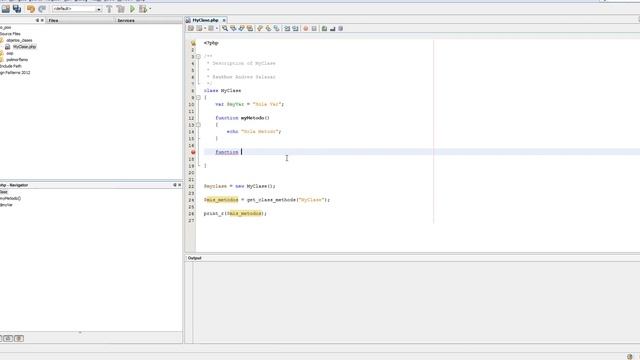This screenshot has height=360, width=640.
Task: Run the project with the green arrow
Action: (133, 9)
